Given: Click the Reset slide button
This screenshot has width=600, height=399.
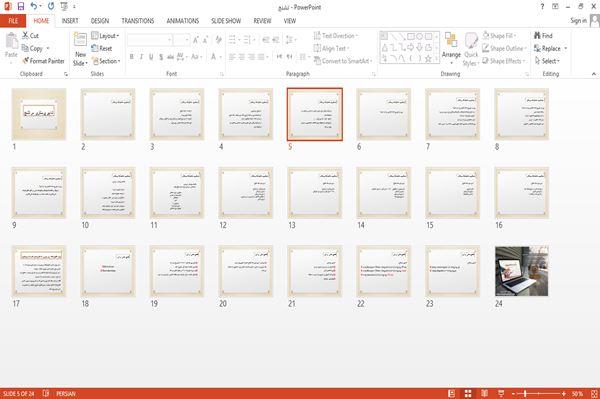Looking at the screenshot, I should [102, 48].
